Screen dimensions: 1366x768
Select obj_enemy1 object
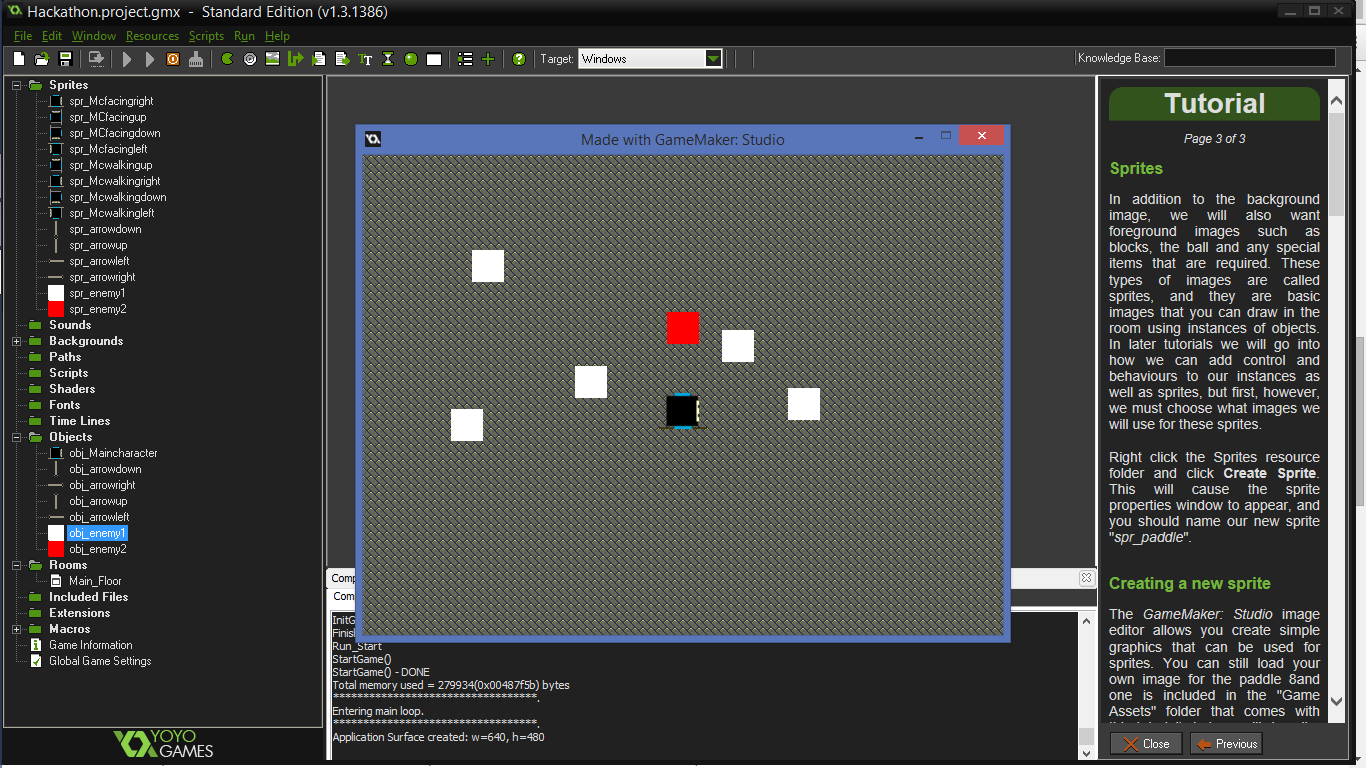pyautogui.click(x=97, y=533)
